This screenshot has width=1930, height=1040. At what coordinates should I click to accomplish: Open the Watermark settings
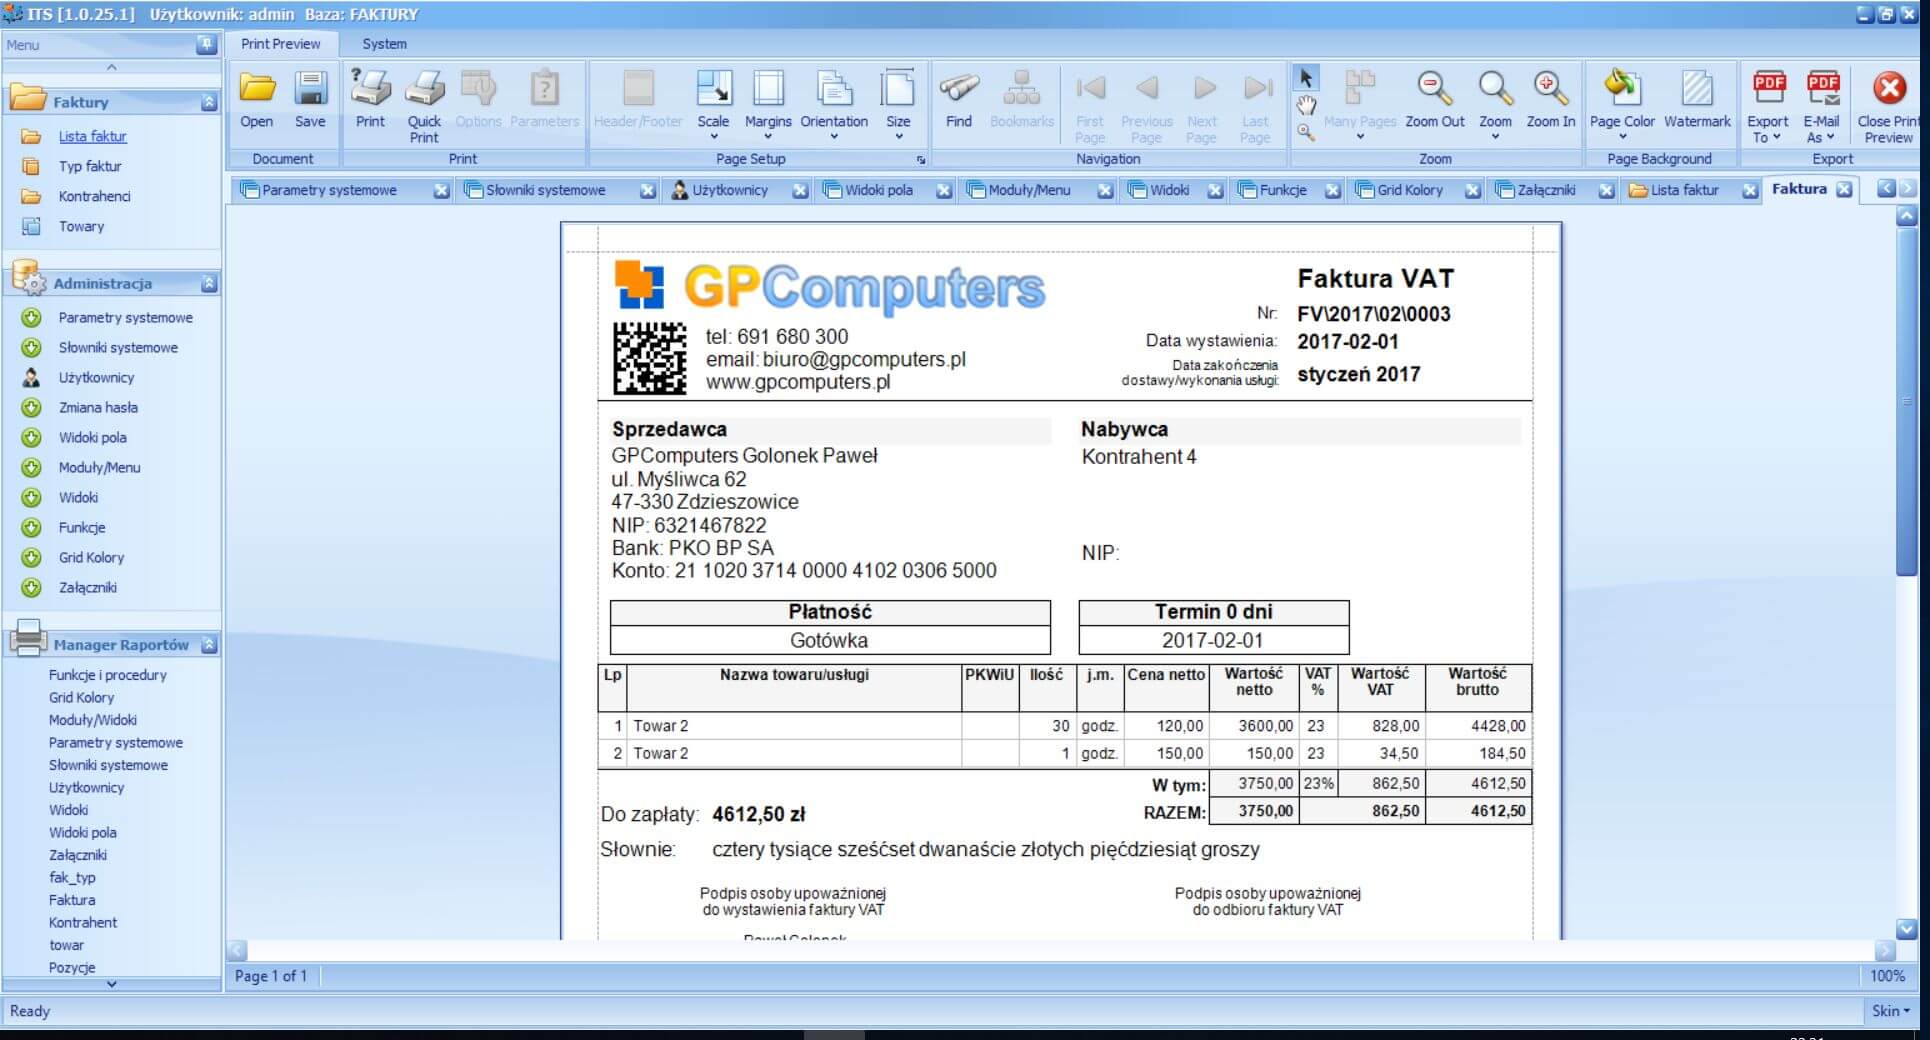coord(1696,91)
